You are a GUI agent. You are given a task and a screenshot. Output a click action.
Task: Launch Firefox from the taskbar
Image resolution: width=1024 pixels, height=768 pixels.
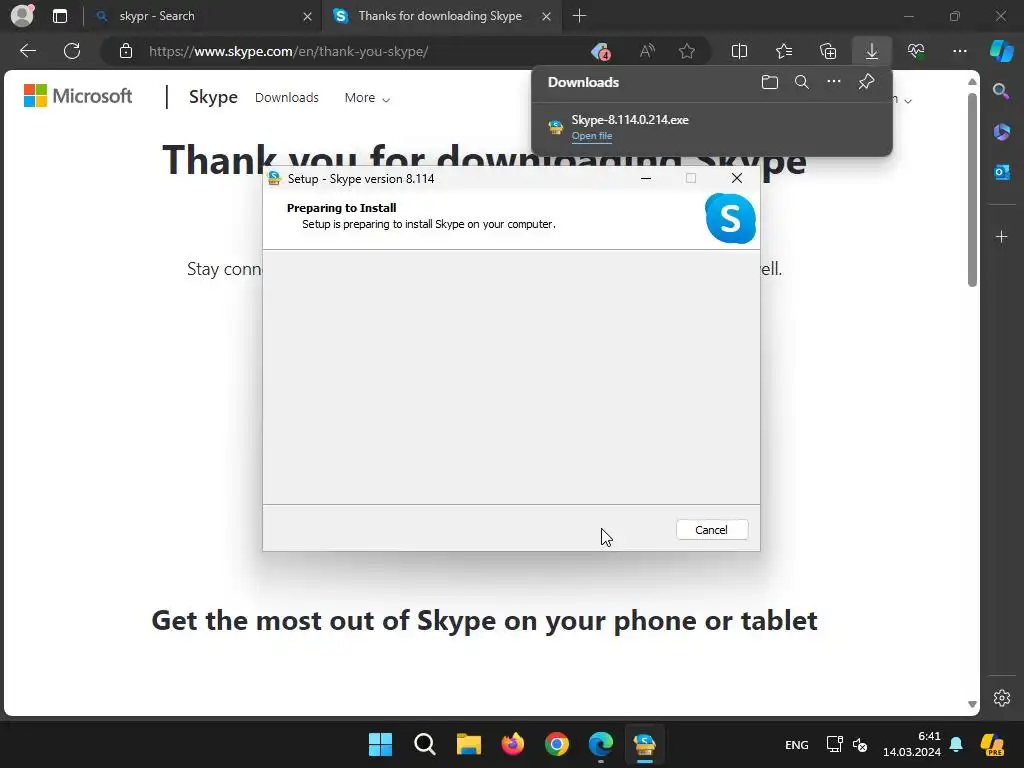tap(513, 744)
